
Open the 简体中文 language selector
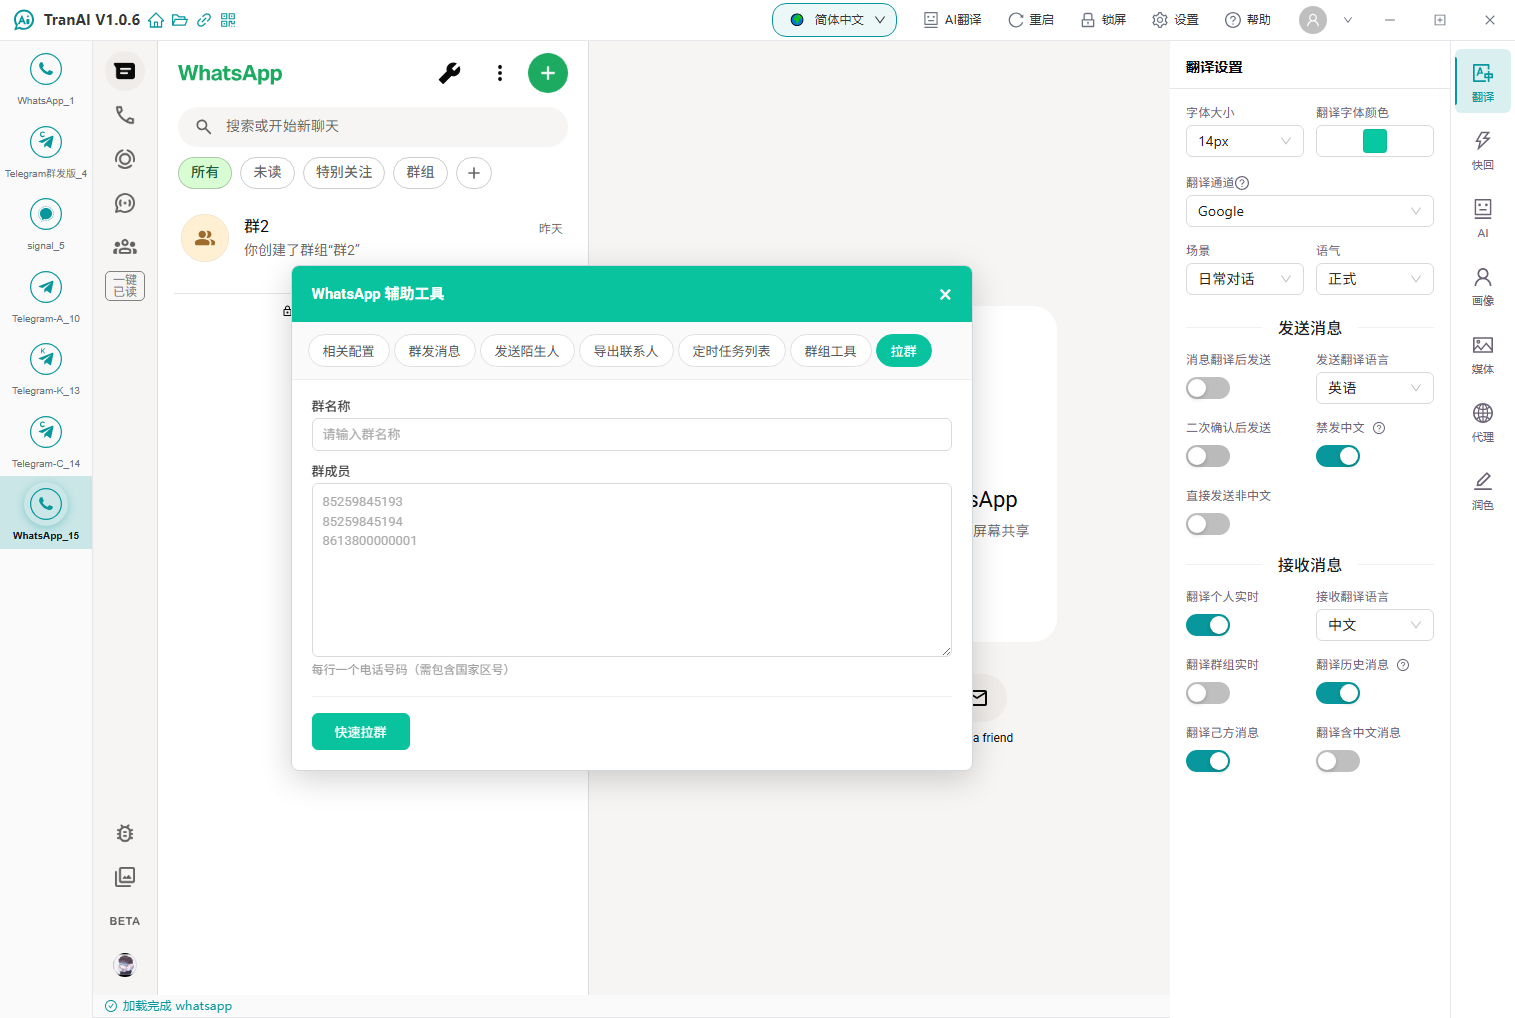(x=835, y=20)
